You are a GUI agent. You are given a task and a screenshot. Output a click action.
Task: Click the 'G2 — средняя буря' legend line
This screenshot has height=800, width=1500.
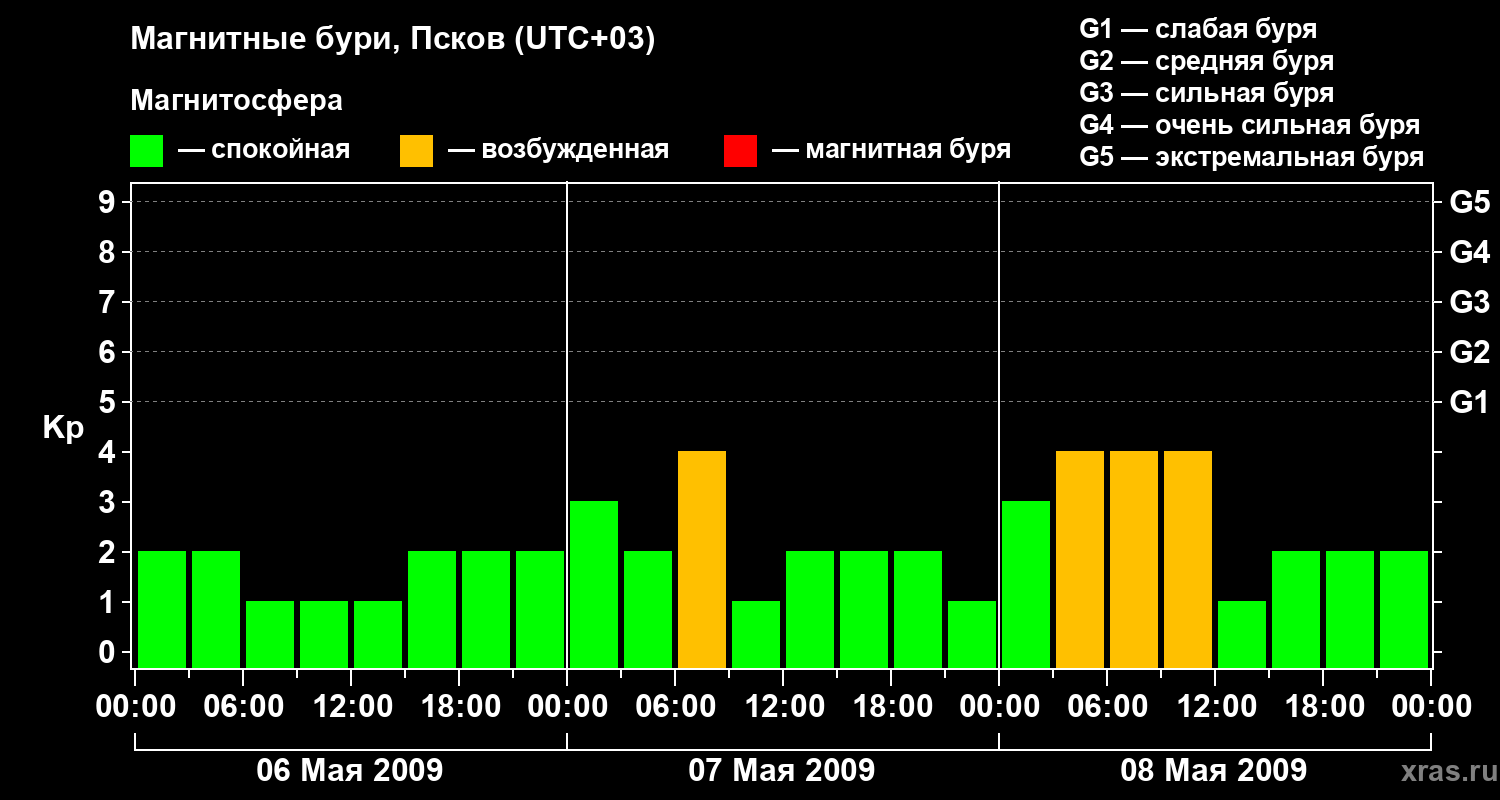tap(1206, 61)
